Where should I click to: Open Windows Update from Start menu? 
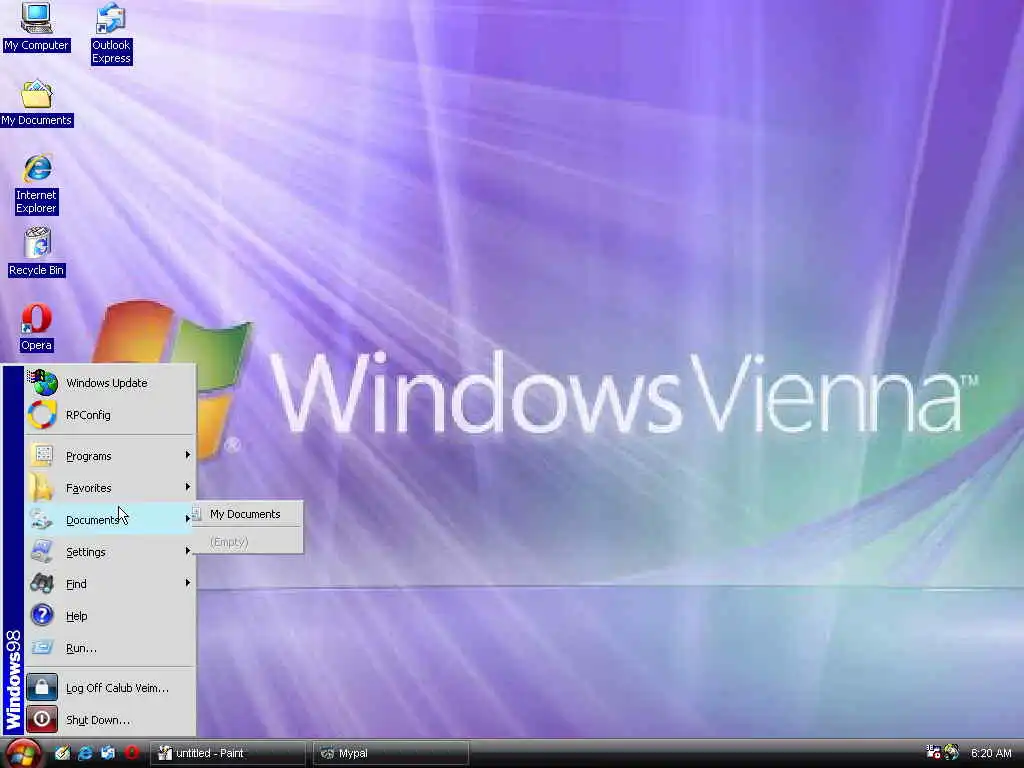point(110,383)
